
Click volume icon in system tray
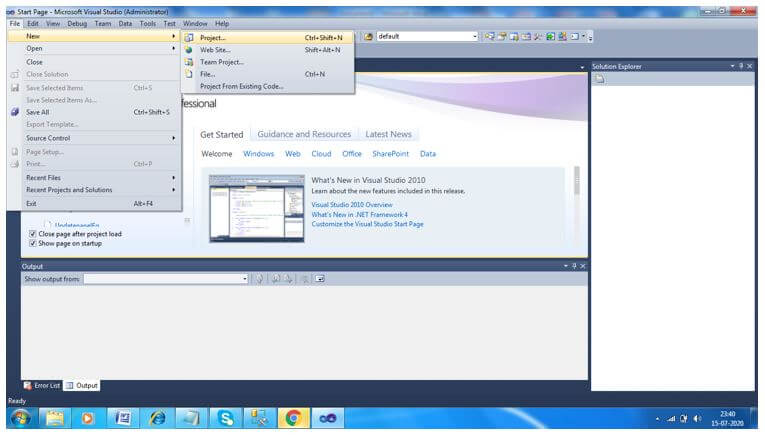point(697,418)
